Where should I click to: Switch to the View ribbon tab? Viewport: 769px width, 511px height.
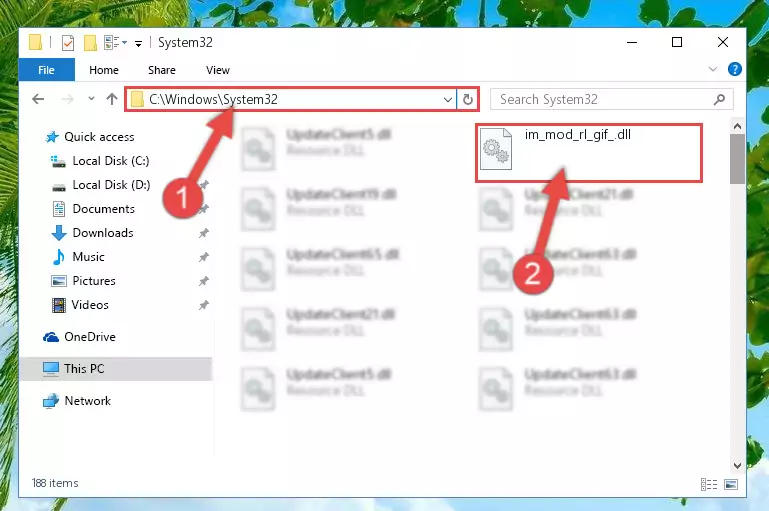(218, 70)
